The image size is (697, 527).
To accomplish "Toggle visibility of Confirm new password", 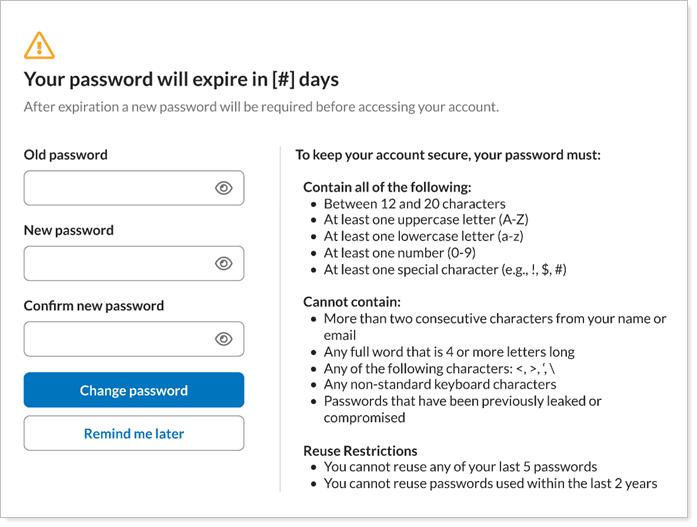I will (x=224, y=339).
